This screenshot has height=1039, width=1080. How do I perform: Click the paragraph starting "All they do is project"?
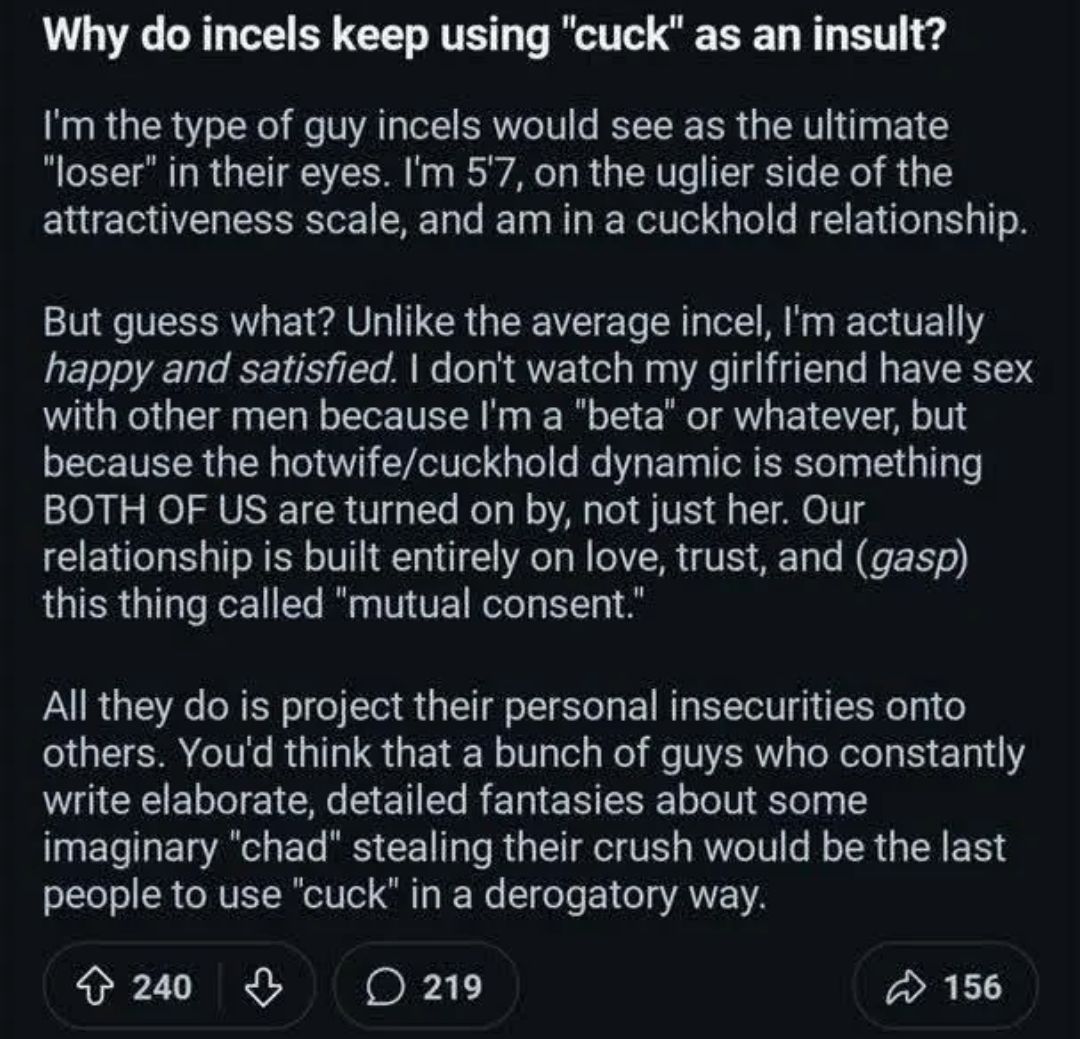(534, 801)
